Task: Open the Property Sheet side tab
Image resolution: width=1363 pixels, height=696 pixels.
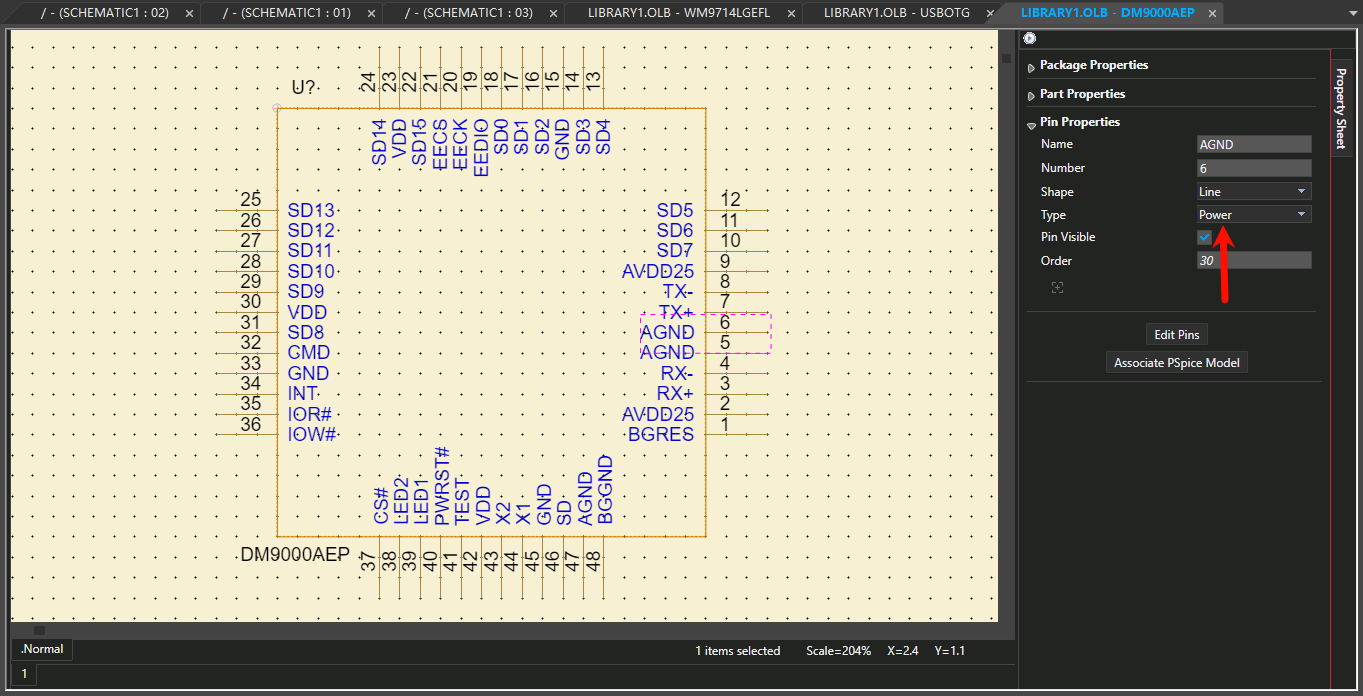Action: [x=1341, y=109]
